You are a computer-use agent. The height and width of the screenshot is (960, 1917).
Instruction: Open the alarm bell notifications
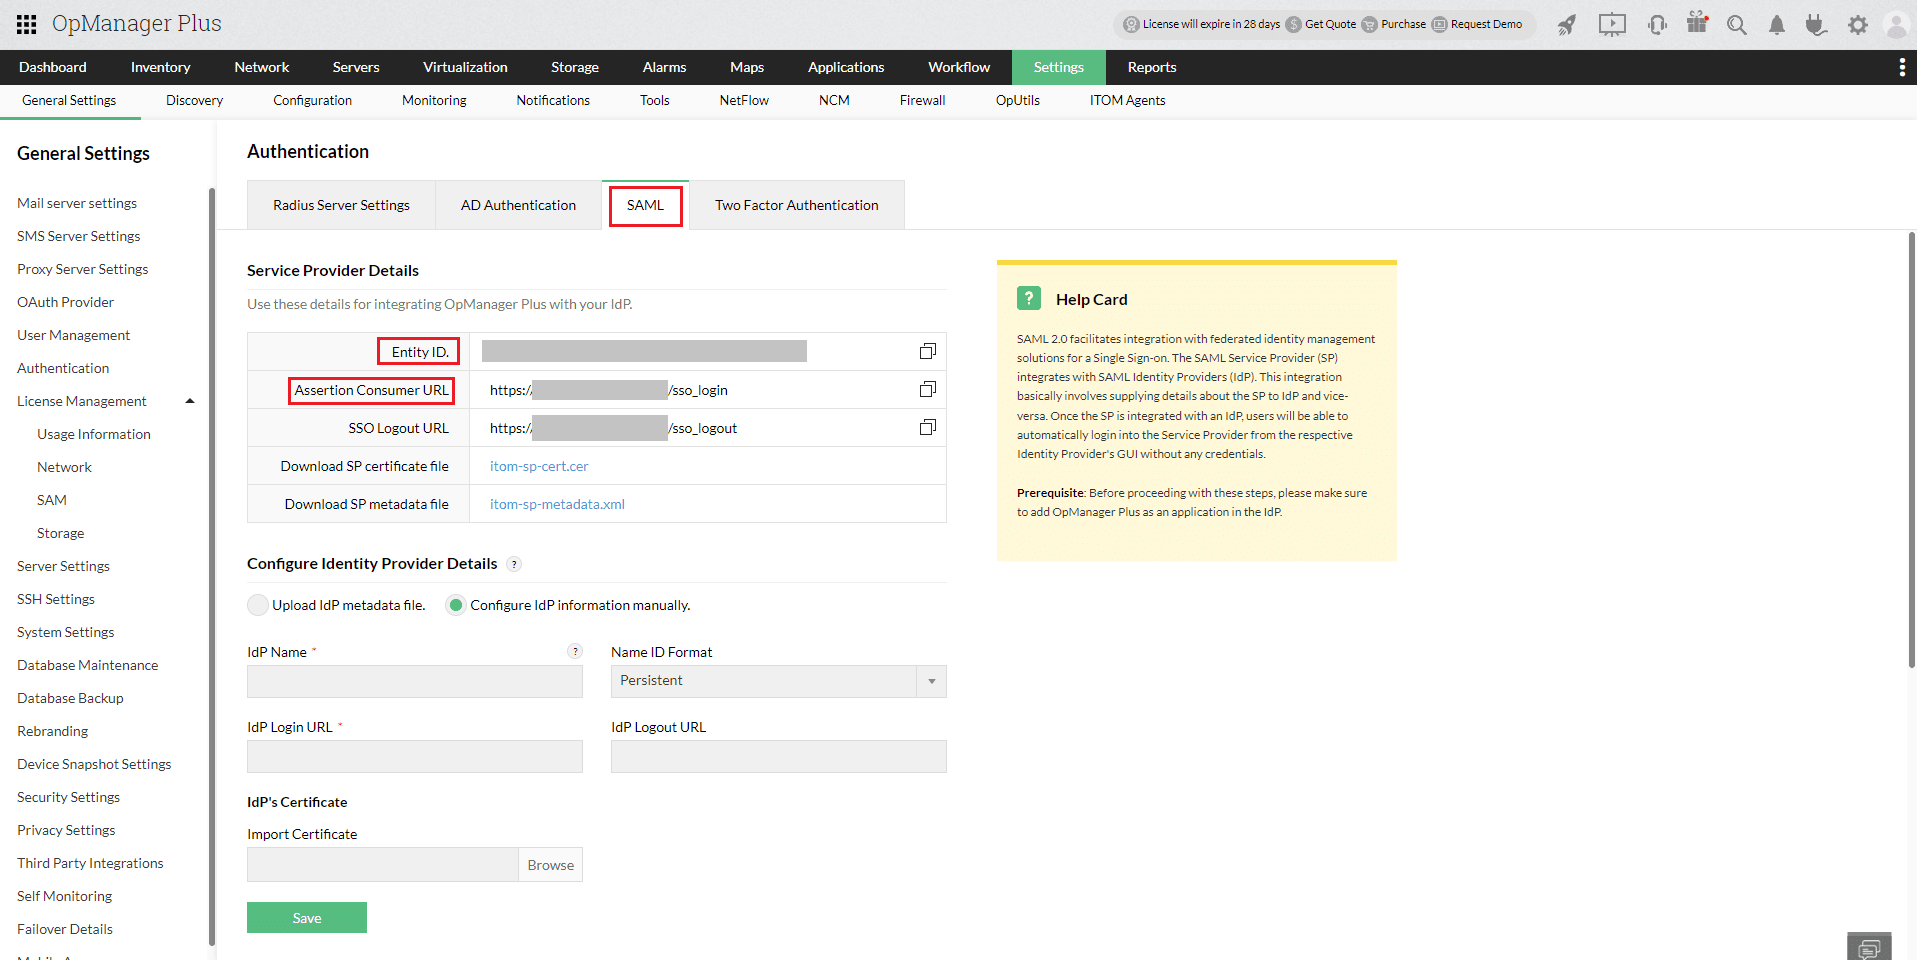tap(1777, 25)
